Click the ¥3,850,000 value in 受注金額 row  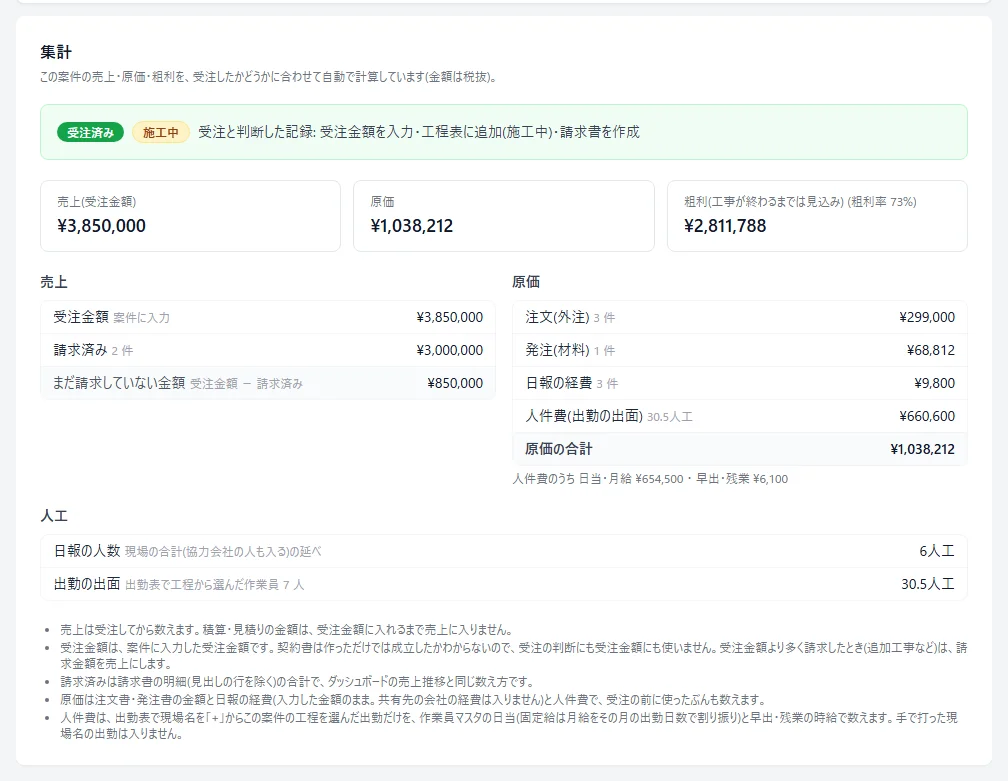[x=449, y=318]
